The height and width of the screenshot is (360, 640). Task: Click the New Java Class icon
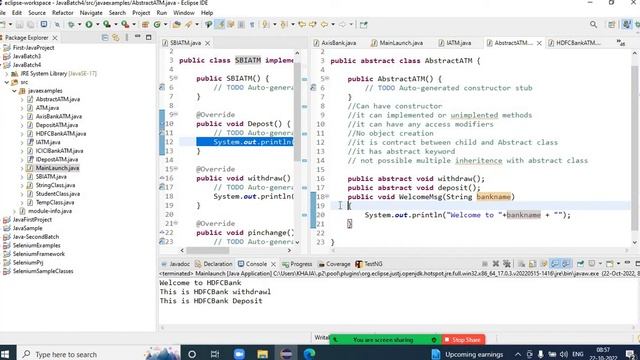(157, 24)
